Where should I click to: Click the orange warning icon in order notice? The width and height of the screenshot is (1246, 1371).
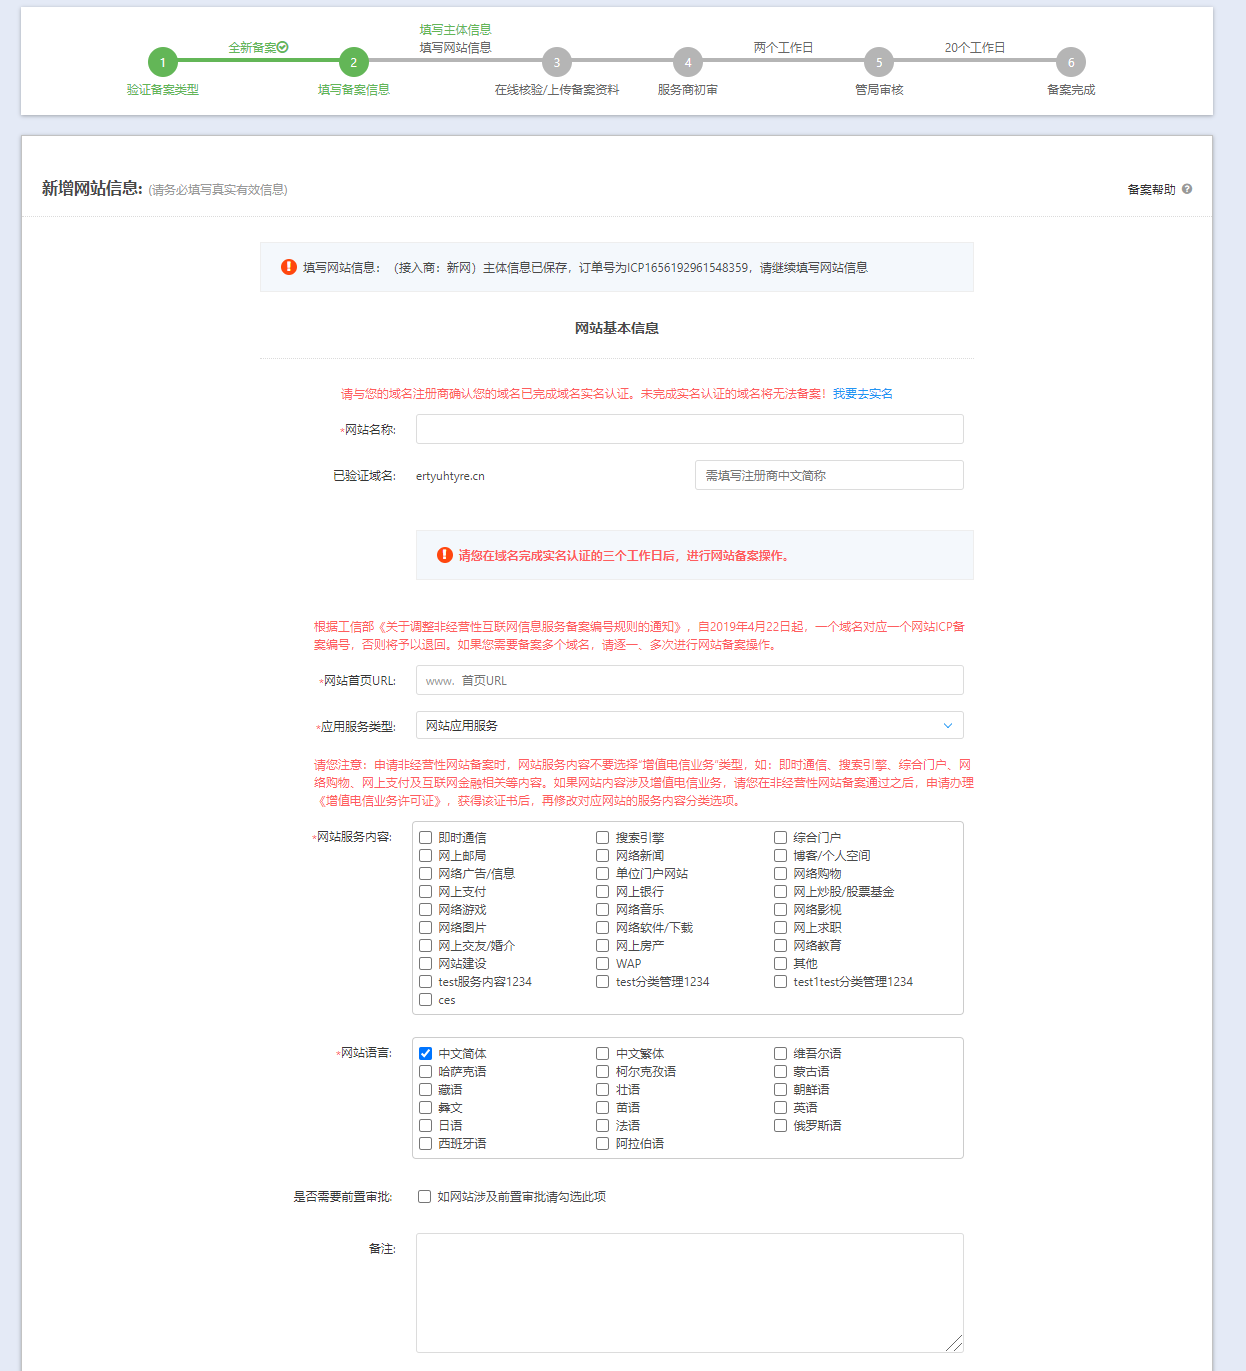click(289, 267)
